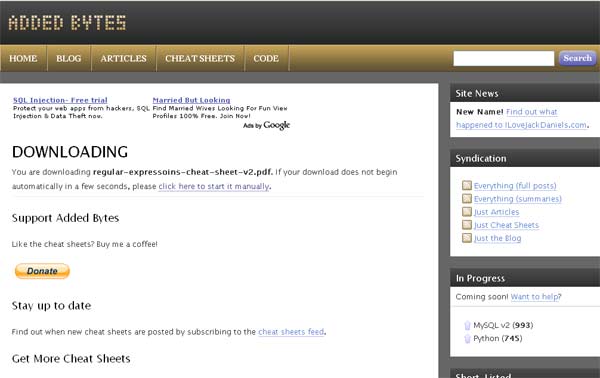
Task: Go to the HOME menu item
Action: pyautogui.click(x=23, y=59)
